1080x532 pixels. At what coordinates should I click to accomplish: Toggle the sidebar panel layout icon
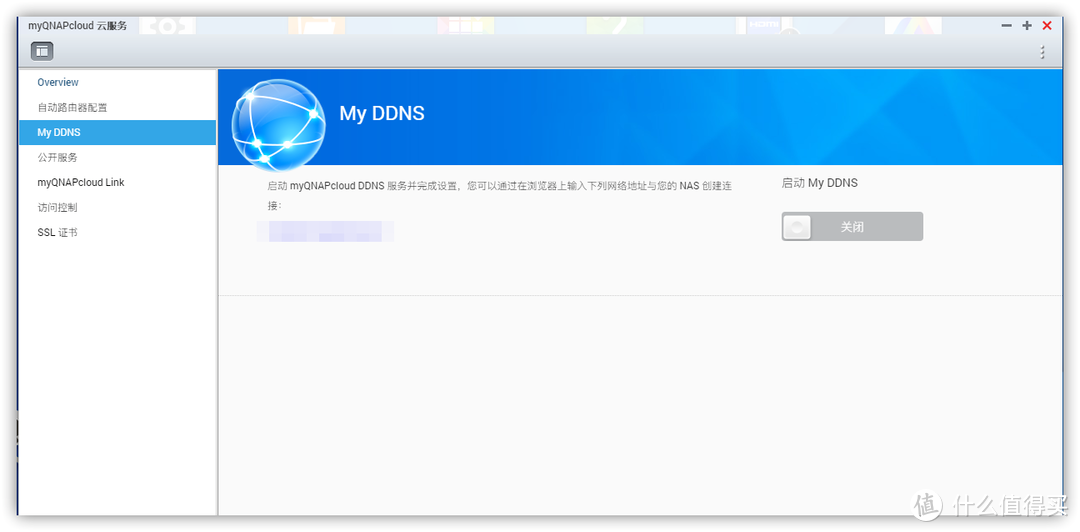tap(42, 51)
